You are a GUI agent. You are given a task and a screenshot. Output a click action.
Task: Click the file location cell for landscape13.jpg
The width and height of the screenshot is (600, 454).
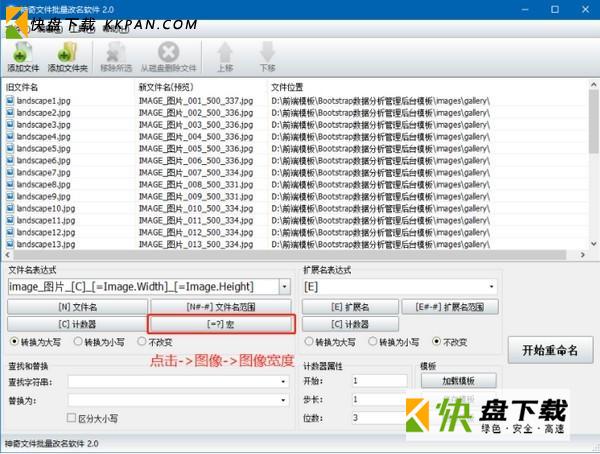coord(380,244)
